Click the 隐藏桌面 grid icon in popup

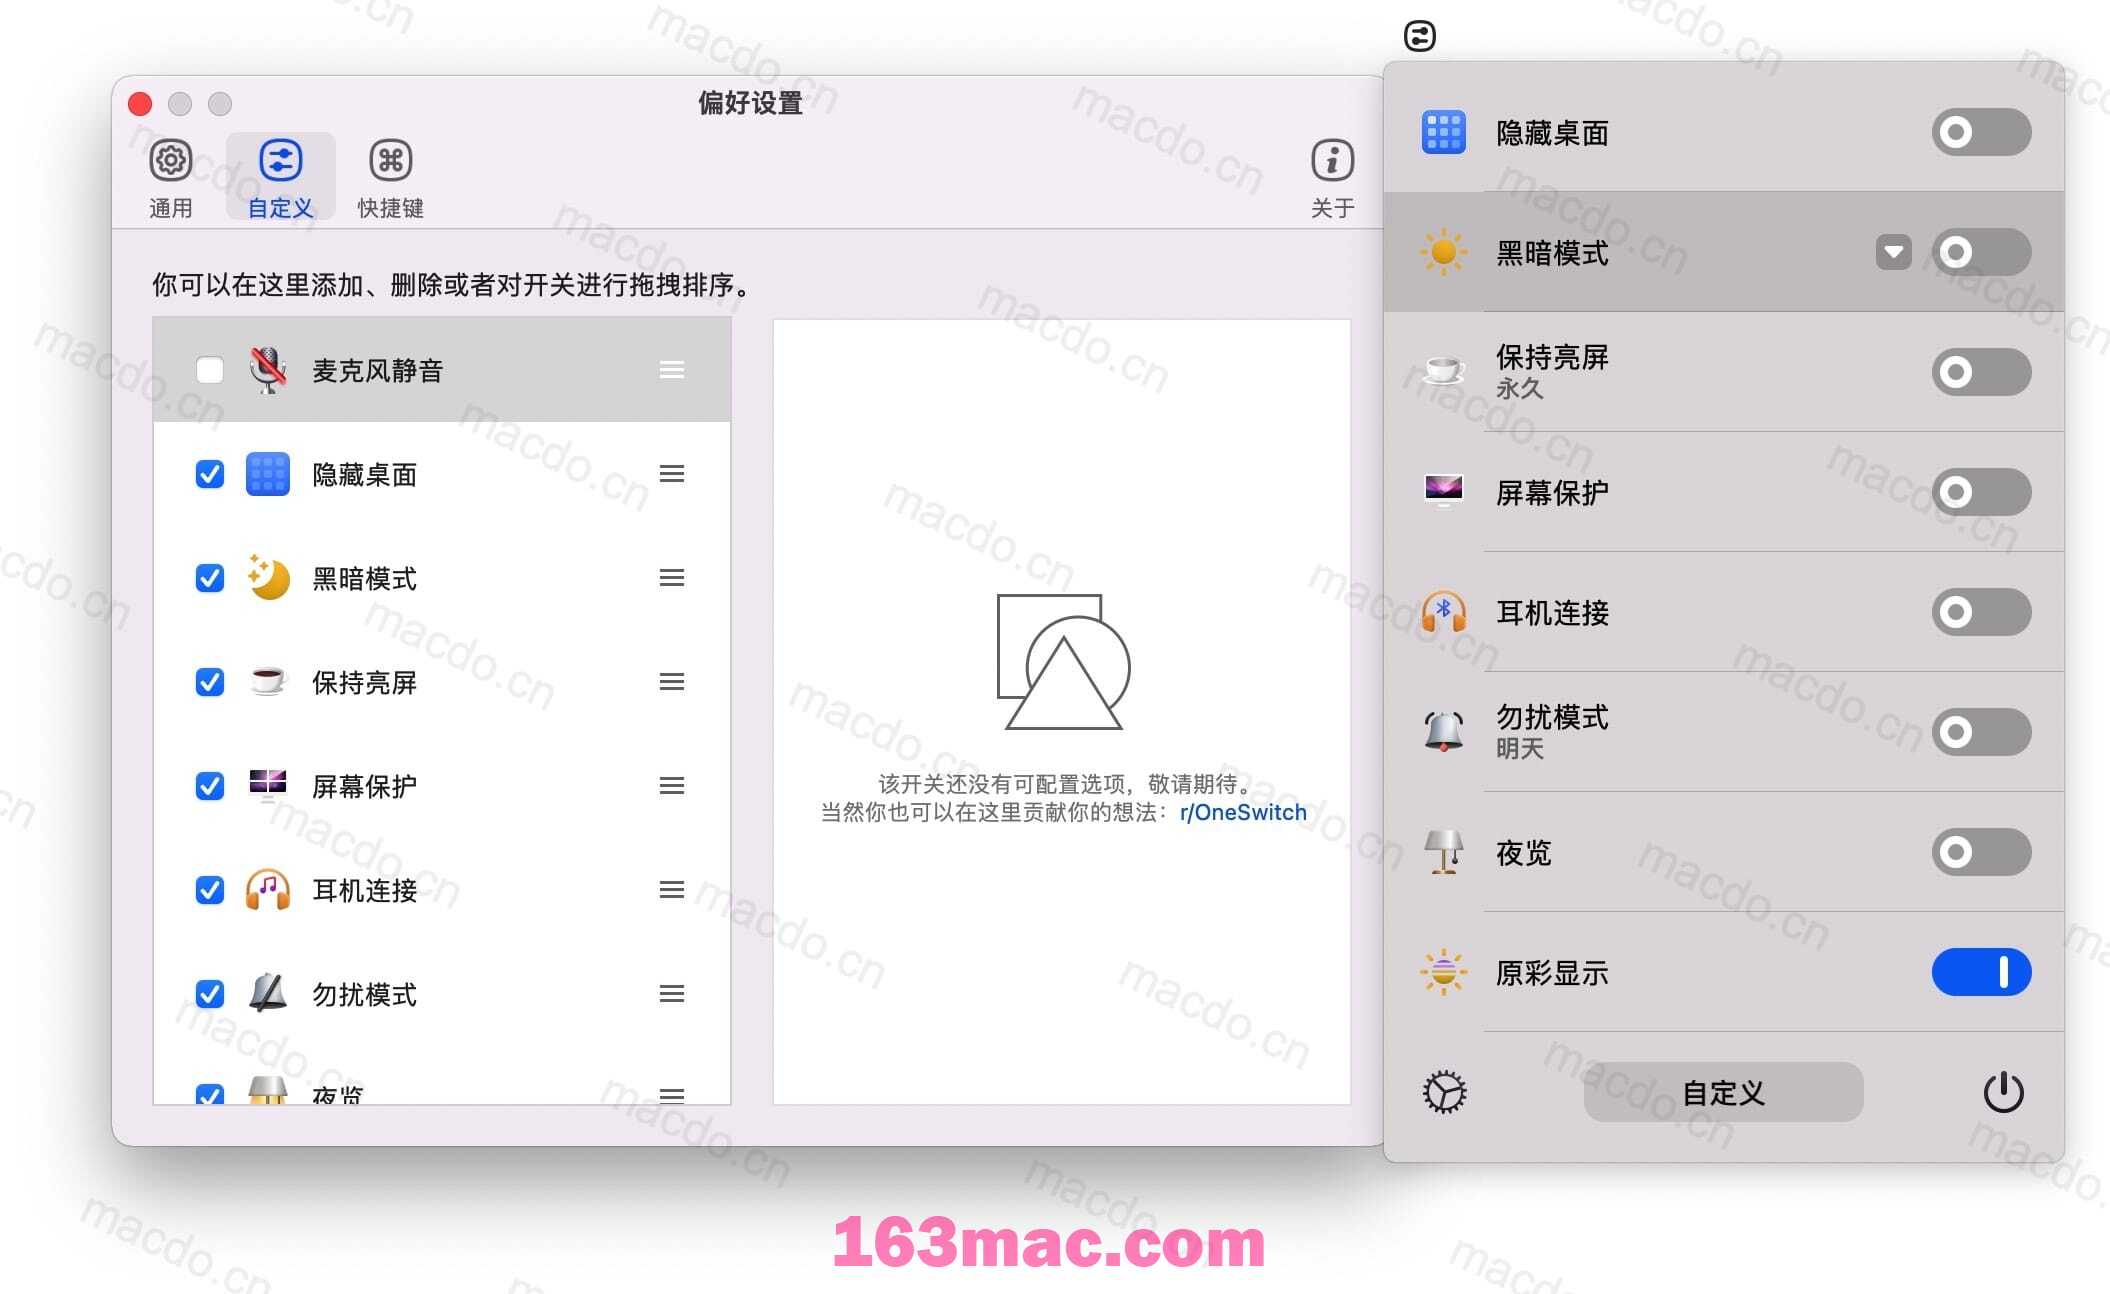tap(1443, 132)
